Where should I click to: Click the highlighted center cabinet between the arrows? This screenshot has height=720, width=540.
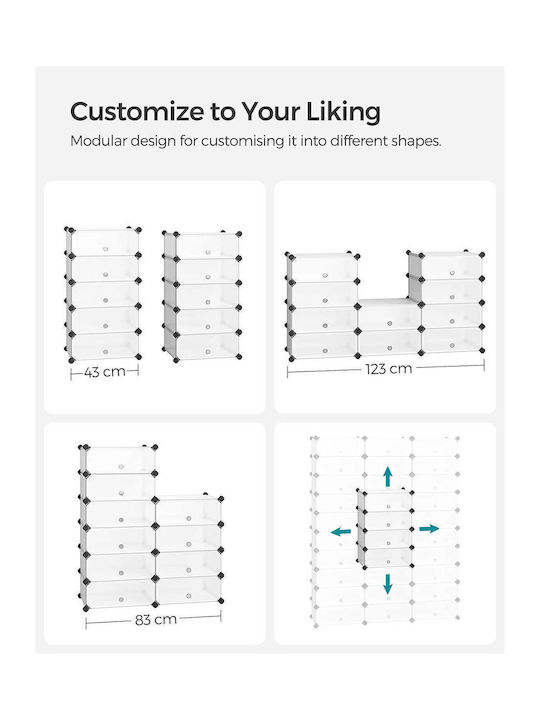coord(385,528)
